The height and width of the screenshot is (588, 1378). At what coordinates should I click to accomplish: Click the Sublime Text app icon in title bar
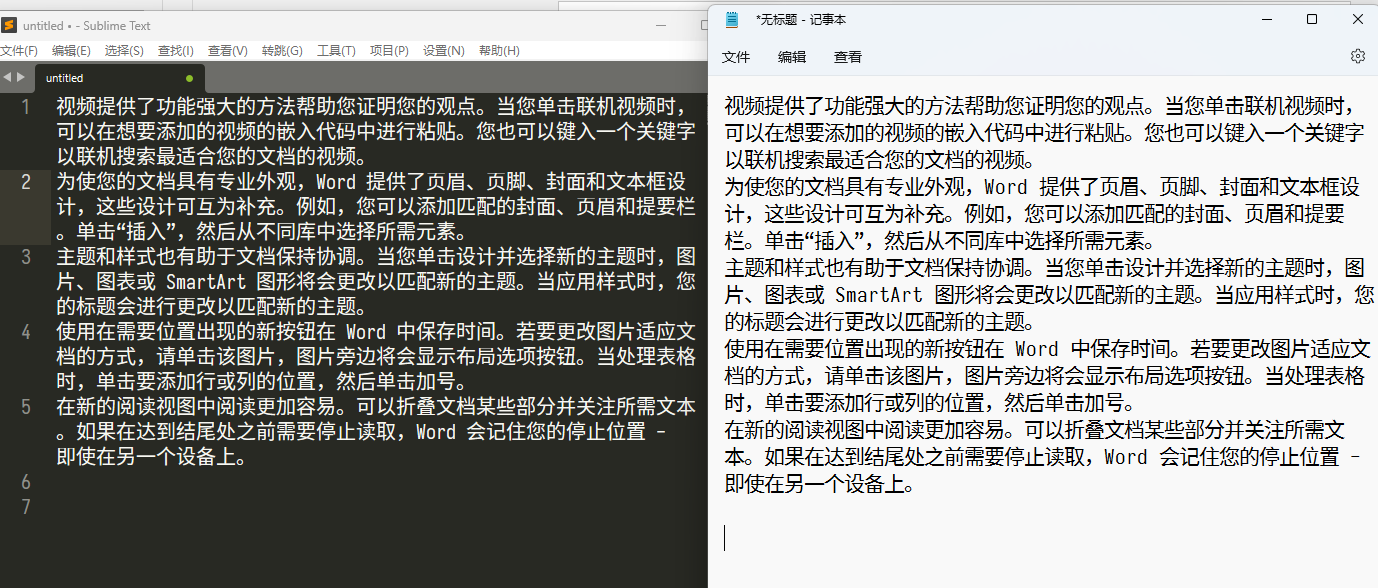(x=9, y=26)
